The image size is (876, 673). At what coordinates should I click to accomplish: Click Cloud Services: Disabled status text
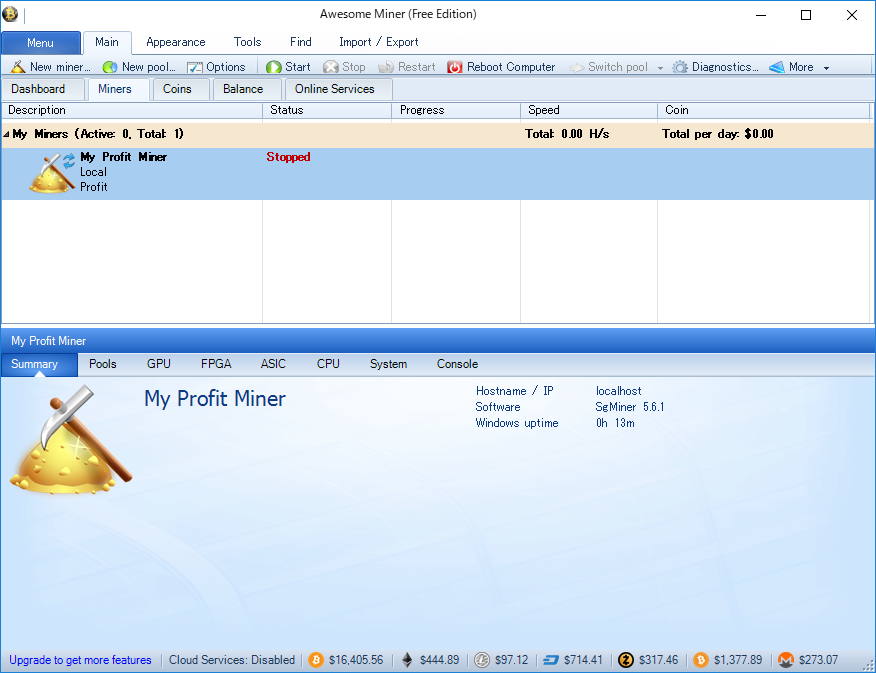coord(232,660)
